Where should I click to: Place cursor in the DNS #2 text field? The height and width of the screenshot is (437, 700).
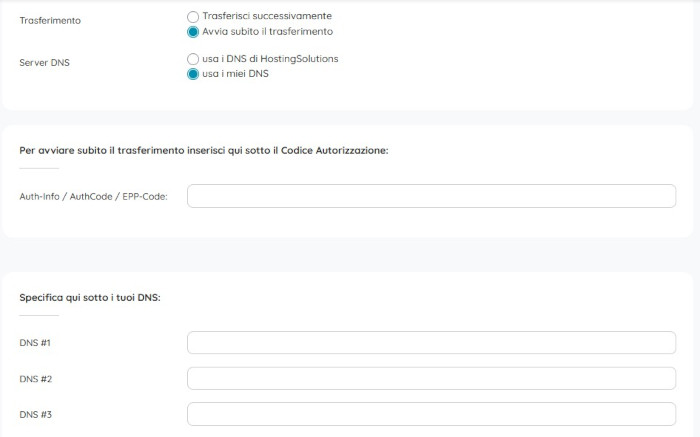point(431,379)
